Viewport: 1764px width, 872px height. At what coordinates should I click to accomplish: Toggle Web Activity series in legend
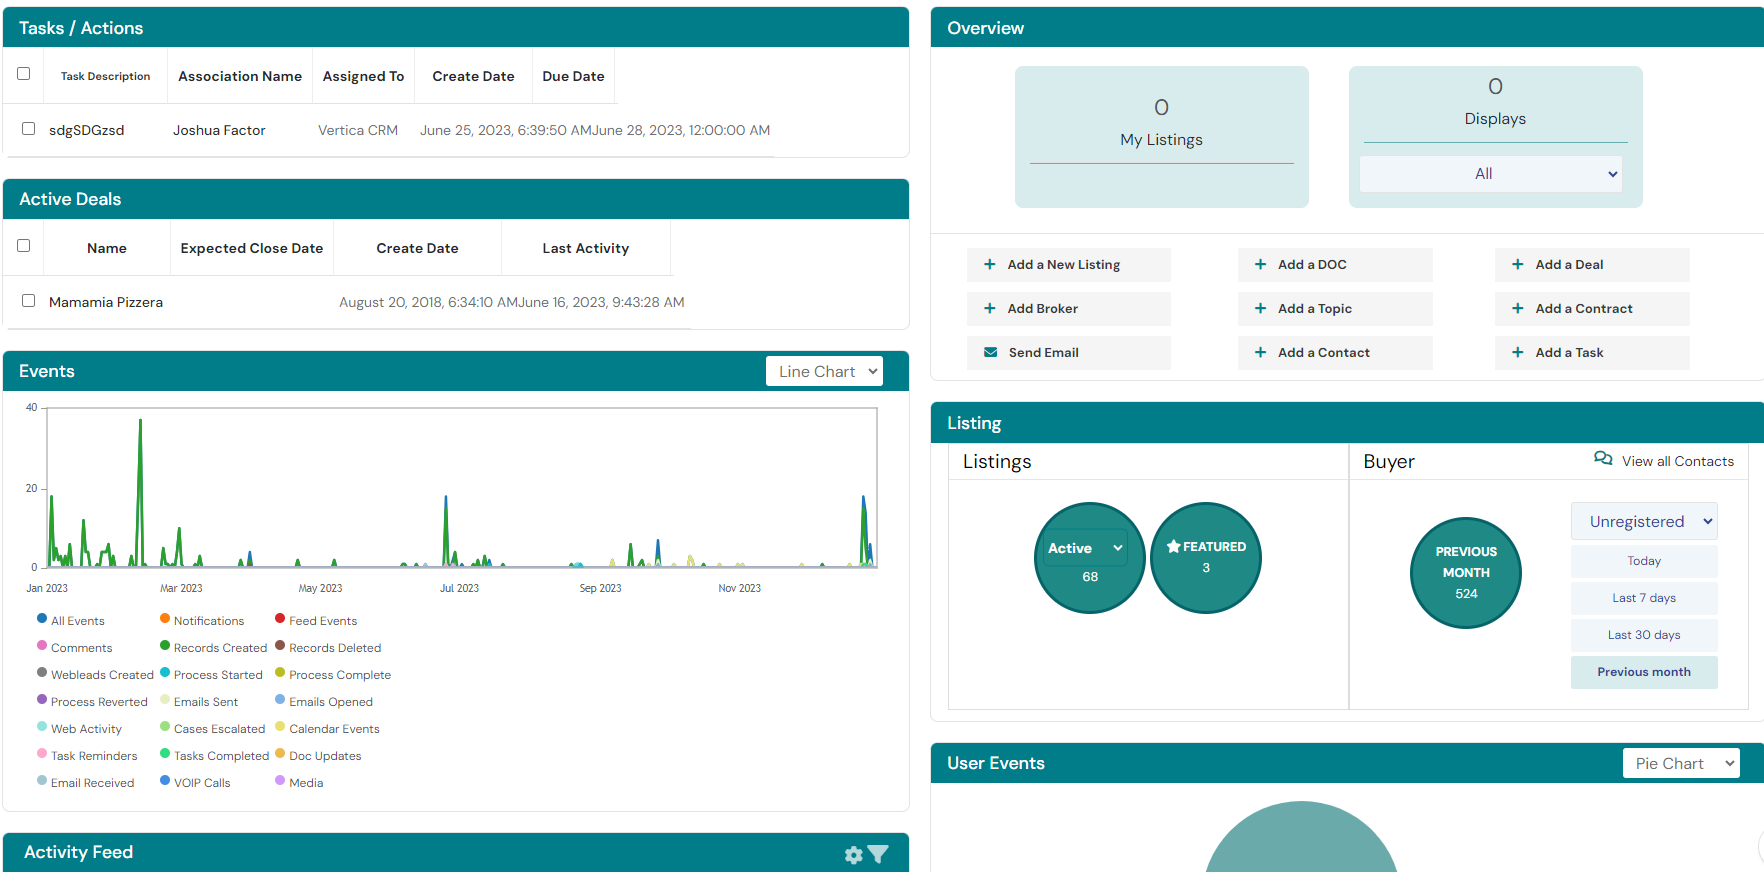(79, 729)
